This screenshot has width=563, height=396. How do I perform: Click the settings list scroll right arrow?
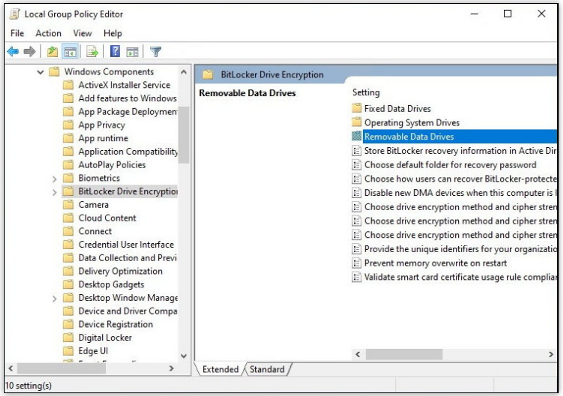tap(551, 354)
